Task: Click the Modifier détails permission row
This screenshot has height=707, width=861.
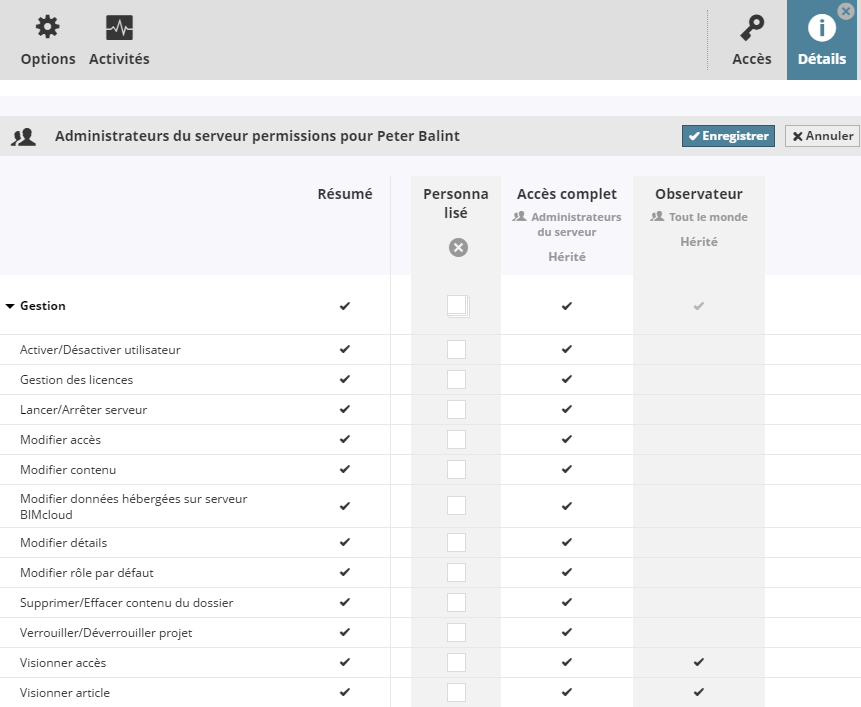Action: [64, 543]
